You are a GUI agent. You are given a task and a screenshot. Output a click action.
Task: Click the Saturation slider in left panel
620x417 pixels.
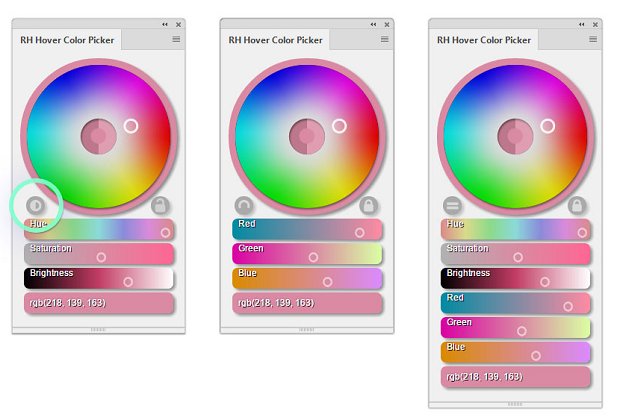(x=99, y=254)
